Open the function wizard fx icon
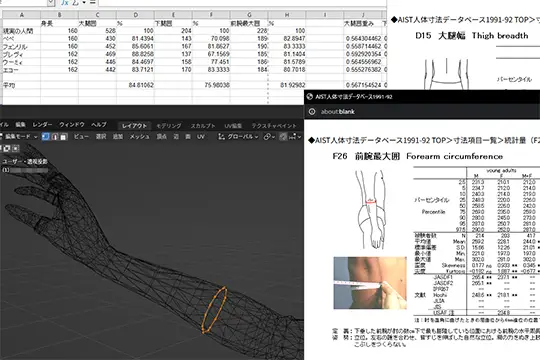The image size is (540, 360). coord(64,2)
